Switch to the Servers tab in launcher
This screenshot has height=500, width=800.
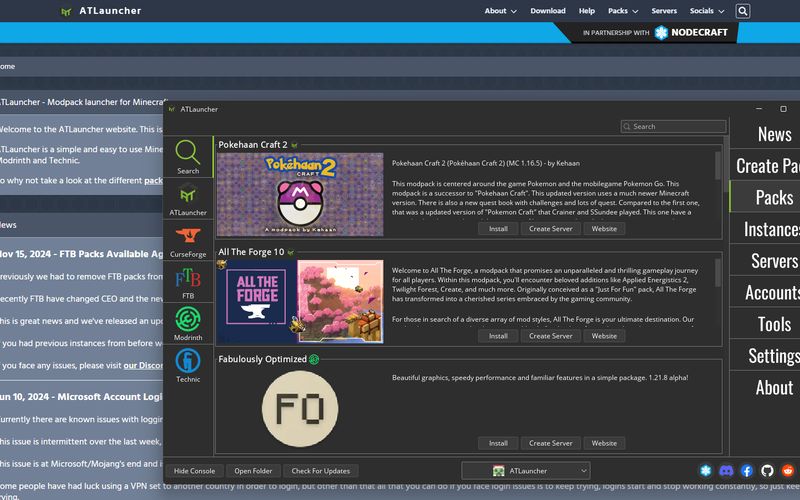click(765, 261)
